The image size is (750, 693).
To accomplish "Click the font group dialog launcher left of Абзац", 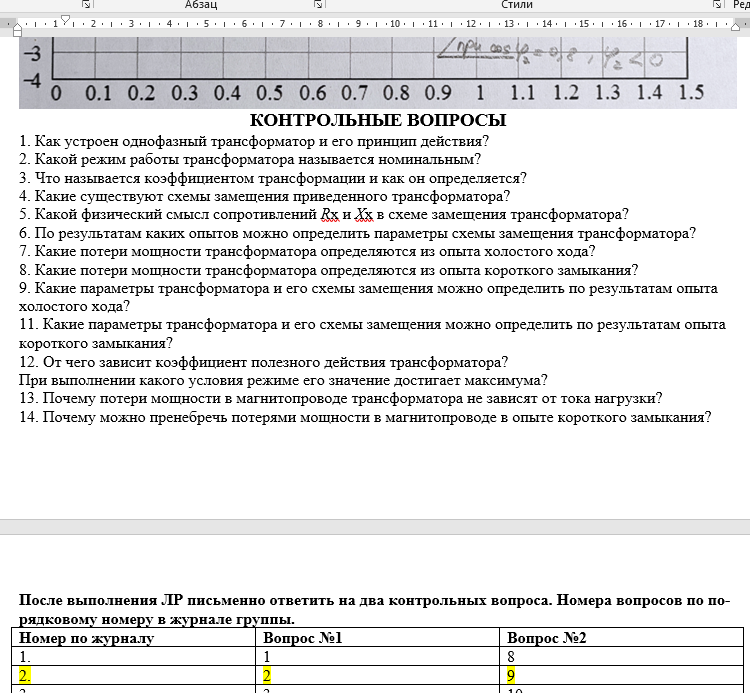I will coord(89,5).
